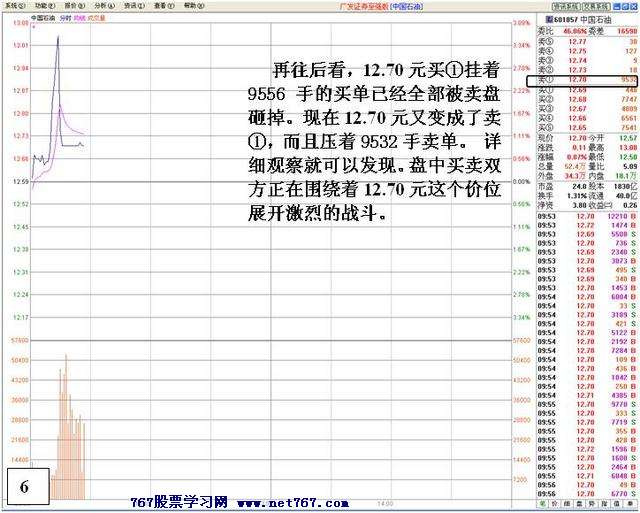Toggle the 成交量 legend label
The height and width of the screenshot is (513, 640).
tap(97, 18)
